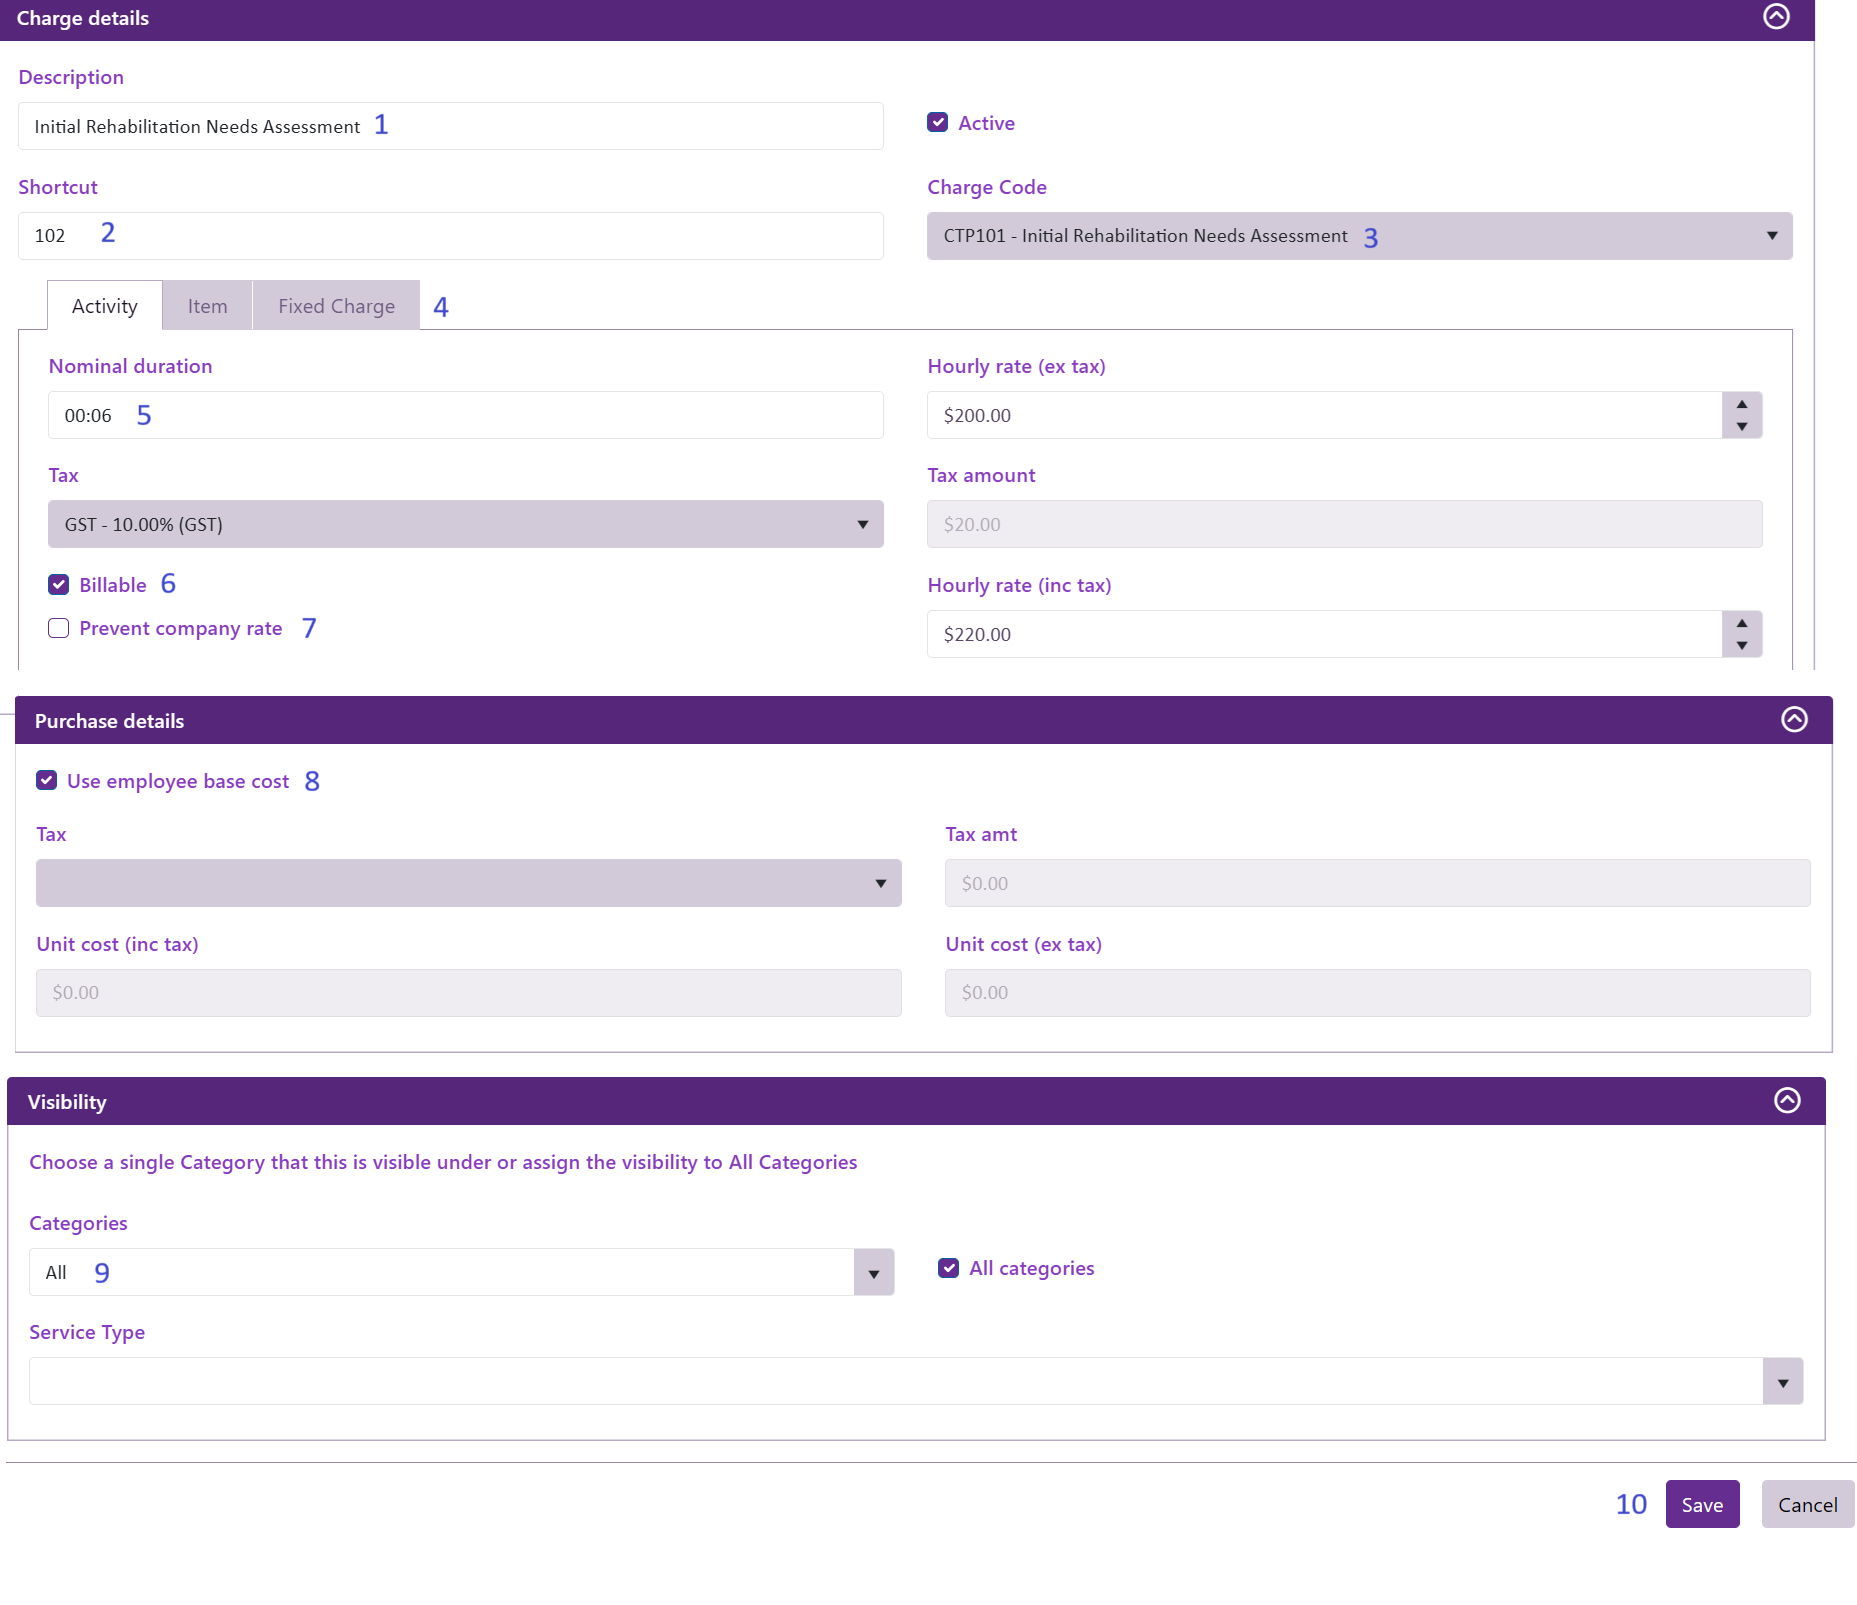Viewport: 1857px width, 1605px height.
Task: Uncheck the Active checkbox
Action: point(937,123)
